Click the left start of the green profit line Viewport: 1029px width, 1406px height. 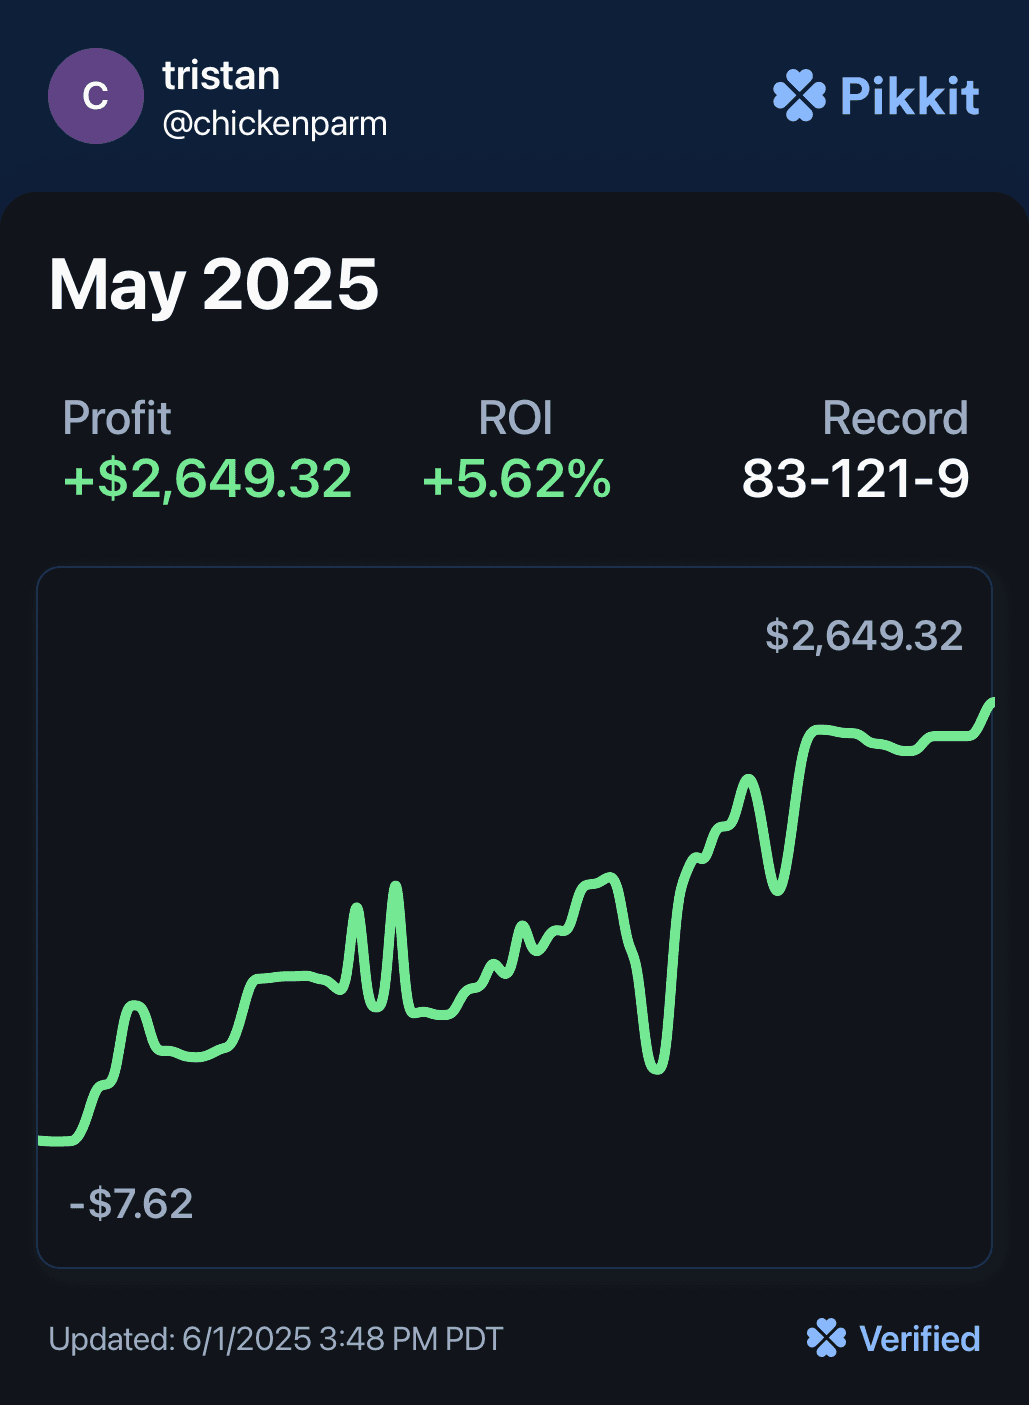(x=43, y=1140)
